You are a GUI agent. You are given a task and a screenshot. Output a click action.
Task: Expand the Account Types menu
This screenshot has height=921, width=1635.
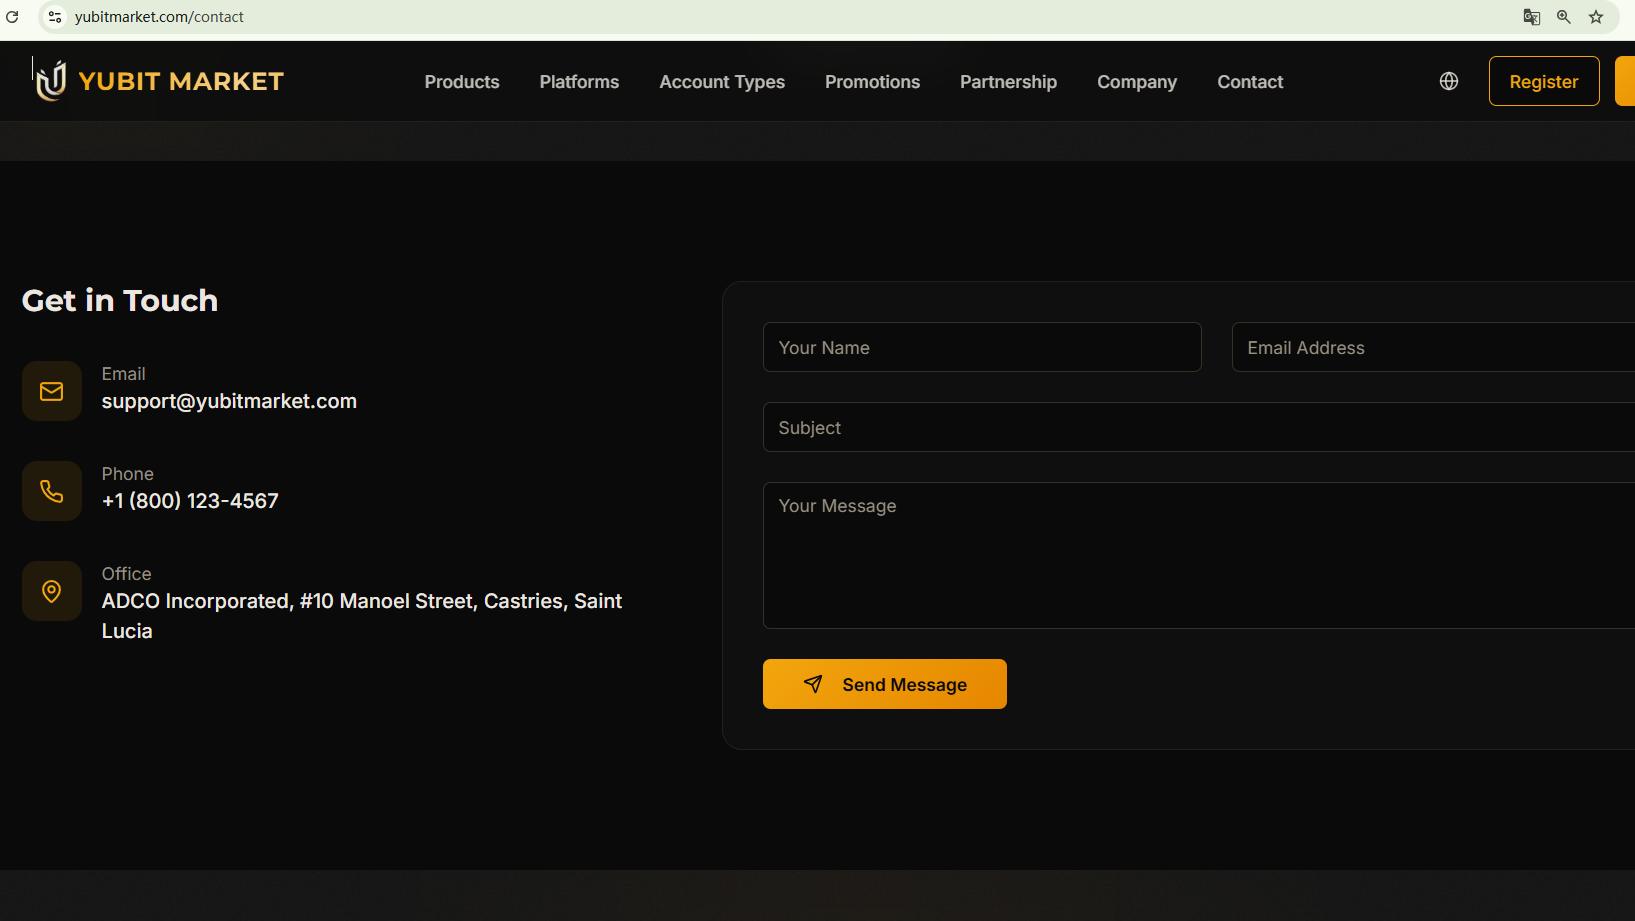[721, 82]
